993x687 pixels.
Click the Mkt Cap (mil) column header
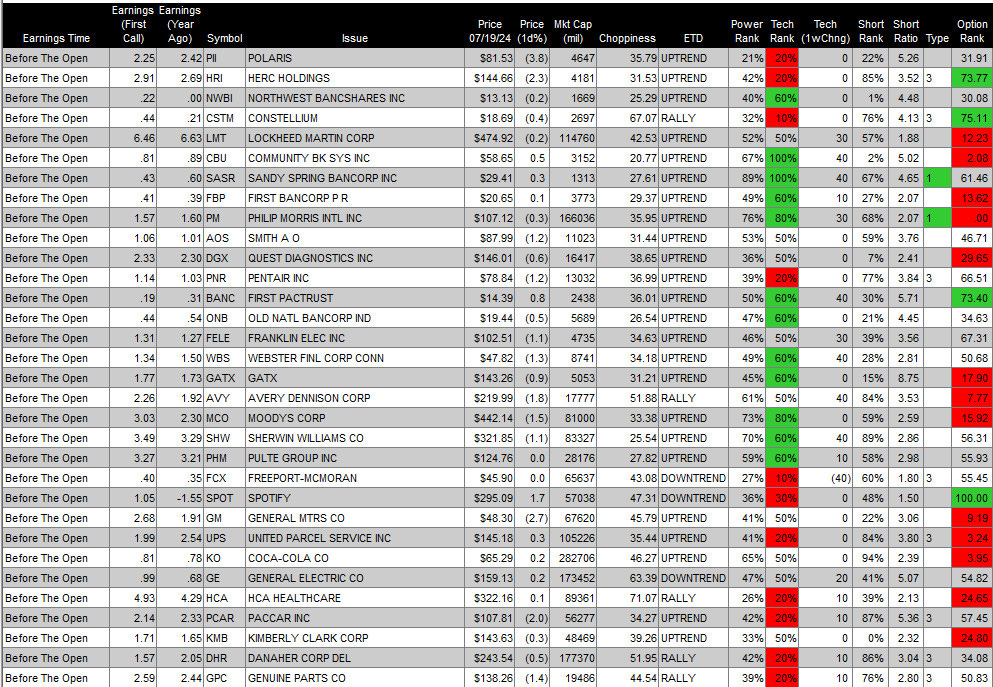coord(572,32)
